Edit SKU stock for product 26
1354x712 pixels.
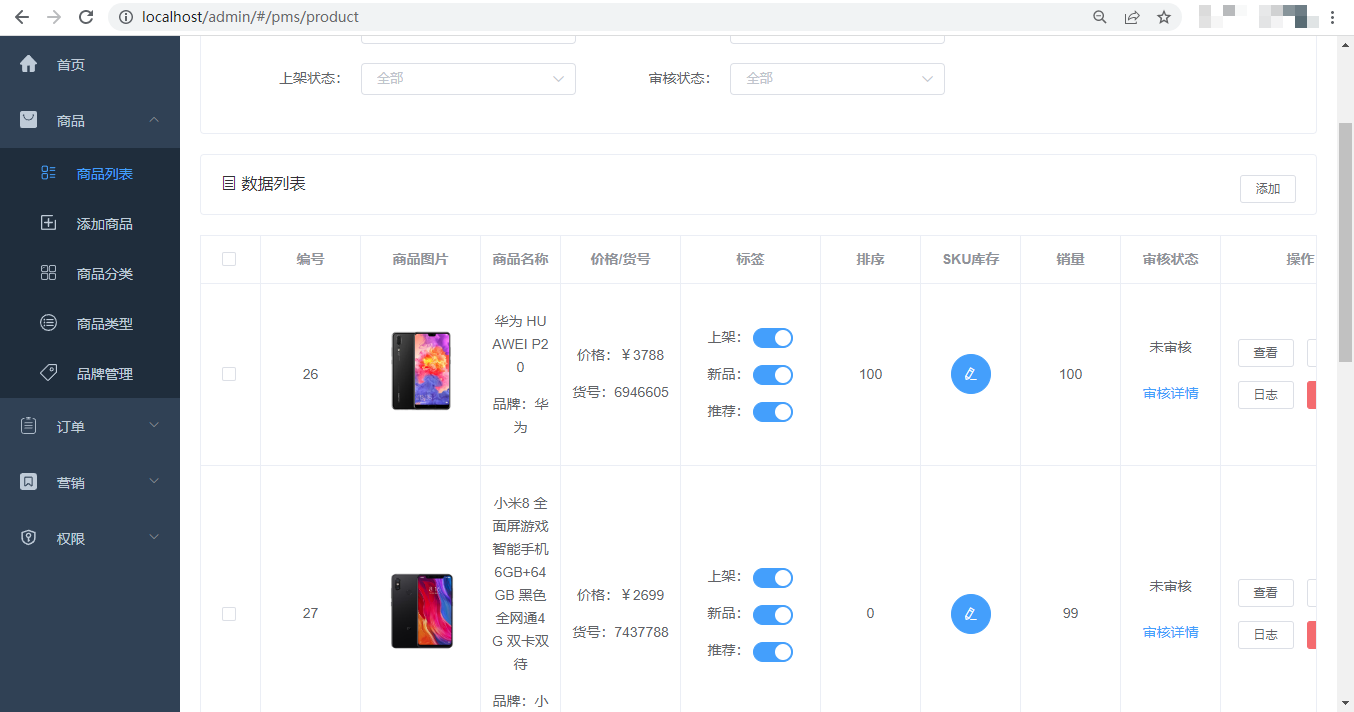(x=970, y=374)
